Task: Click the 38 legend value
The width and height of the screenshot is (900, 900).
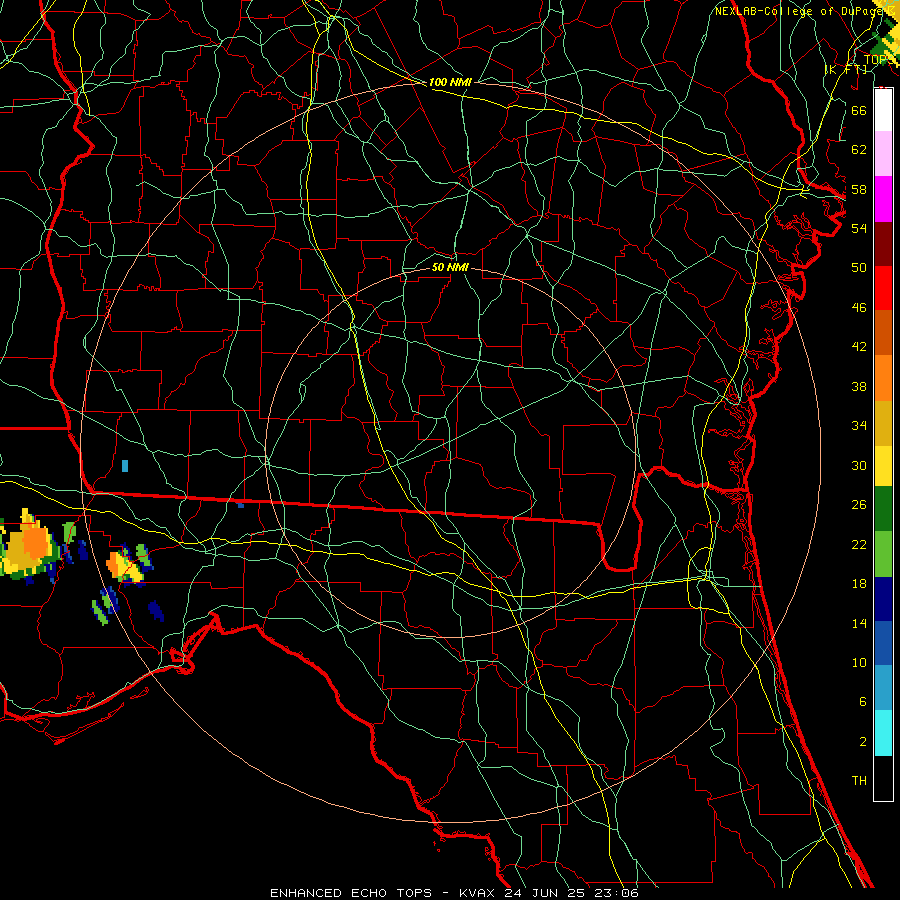Action: tap(859, 386)
